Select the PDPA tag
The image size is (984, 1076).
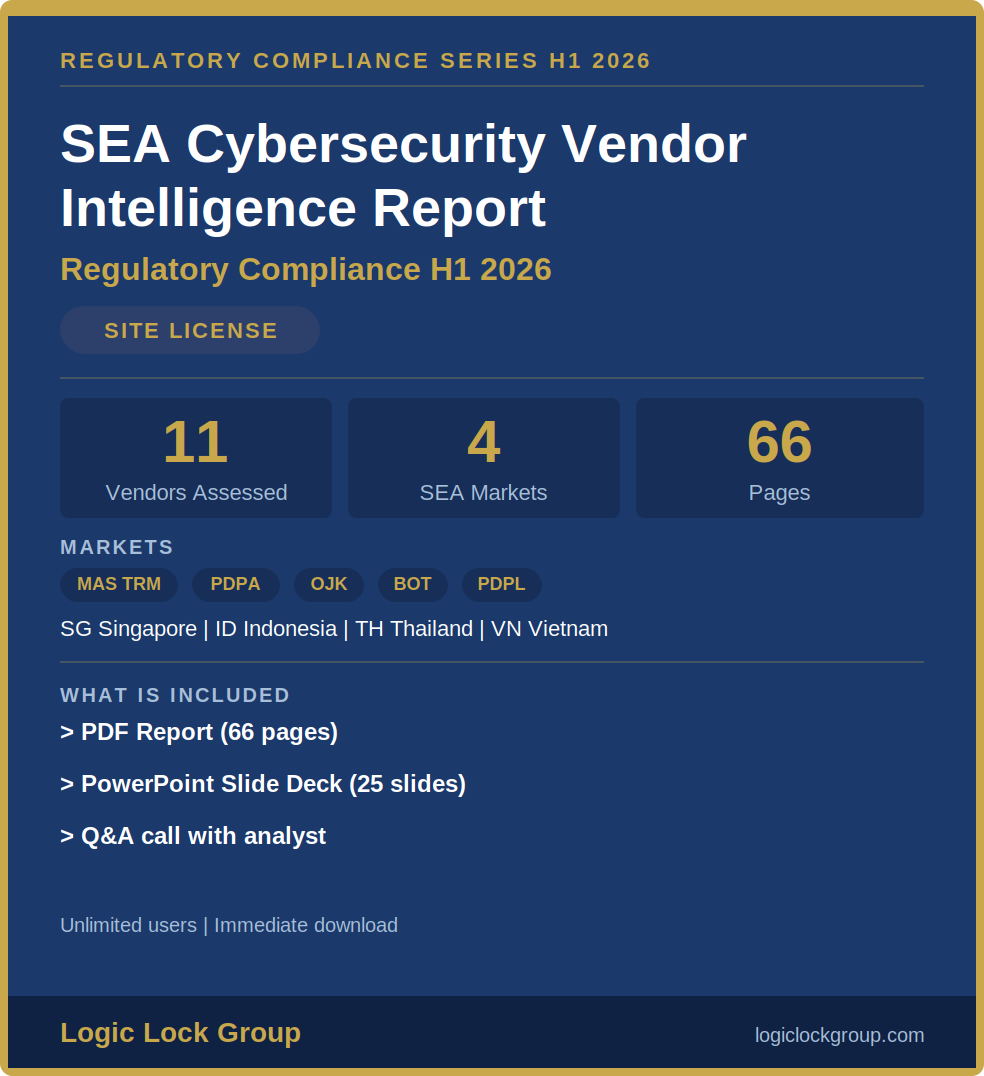click(x=235, y=584)
